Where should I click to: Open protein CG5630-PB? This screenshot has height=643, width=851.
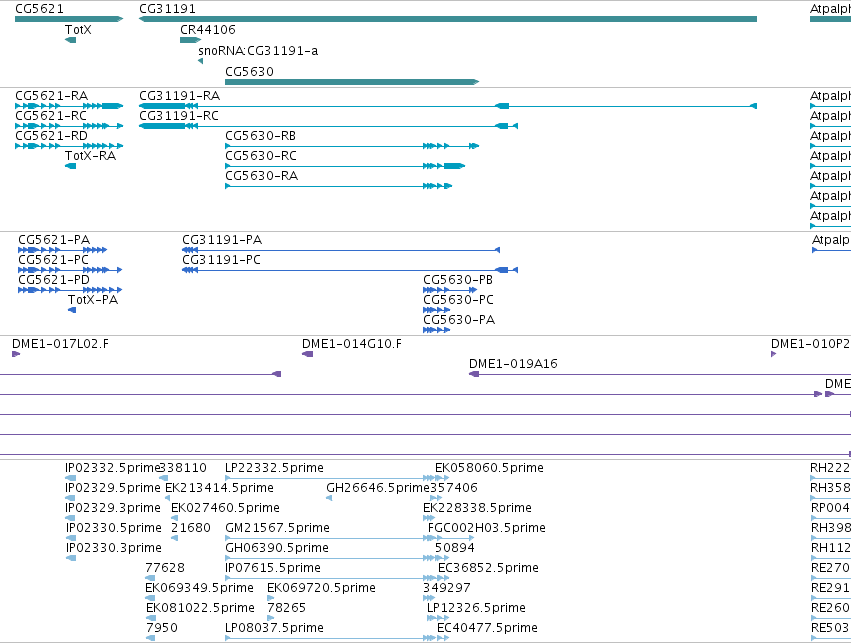458,280
